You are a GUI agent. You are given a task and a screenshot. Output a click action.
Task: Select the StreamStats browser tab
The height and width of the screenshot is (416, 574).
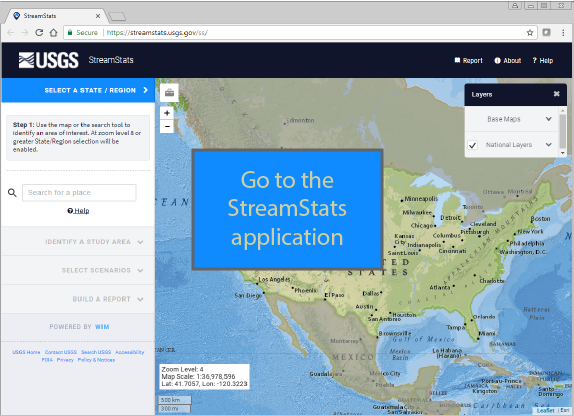[56, 16]
